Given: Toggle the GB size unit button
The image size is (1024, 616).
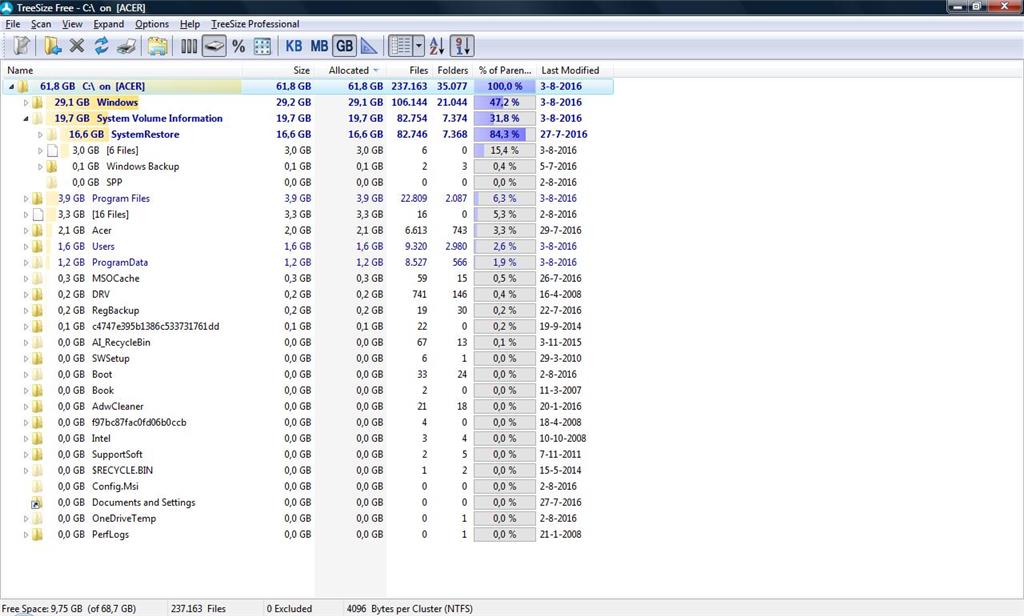Looking at the screenshot, I should coord(344,46).
